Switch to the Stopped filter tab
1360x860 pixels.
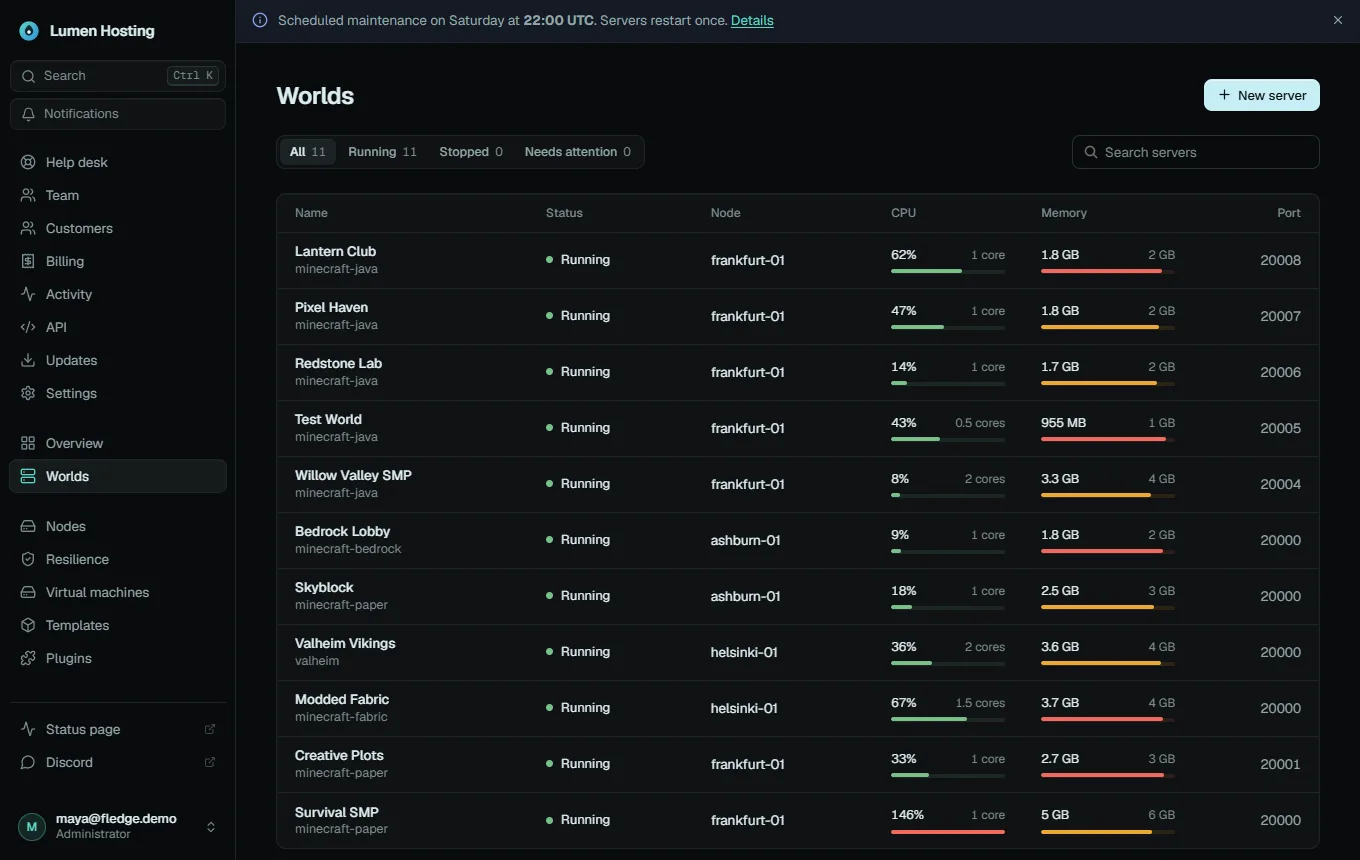click(x=471, y=152)
